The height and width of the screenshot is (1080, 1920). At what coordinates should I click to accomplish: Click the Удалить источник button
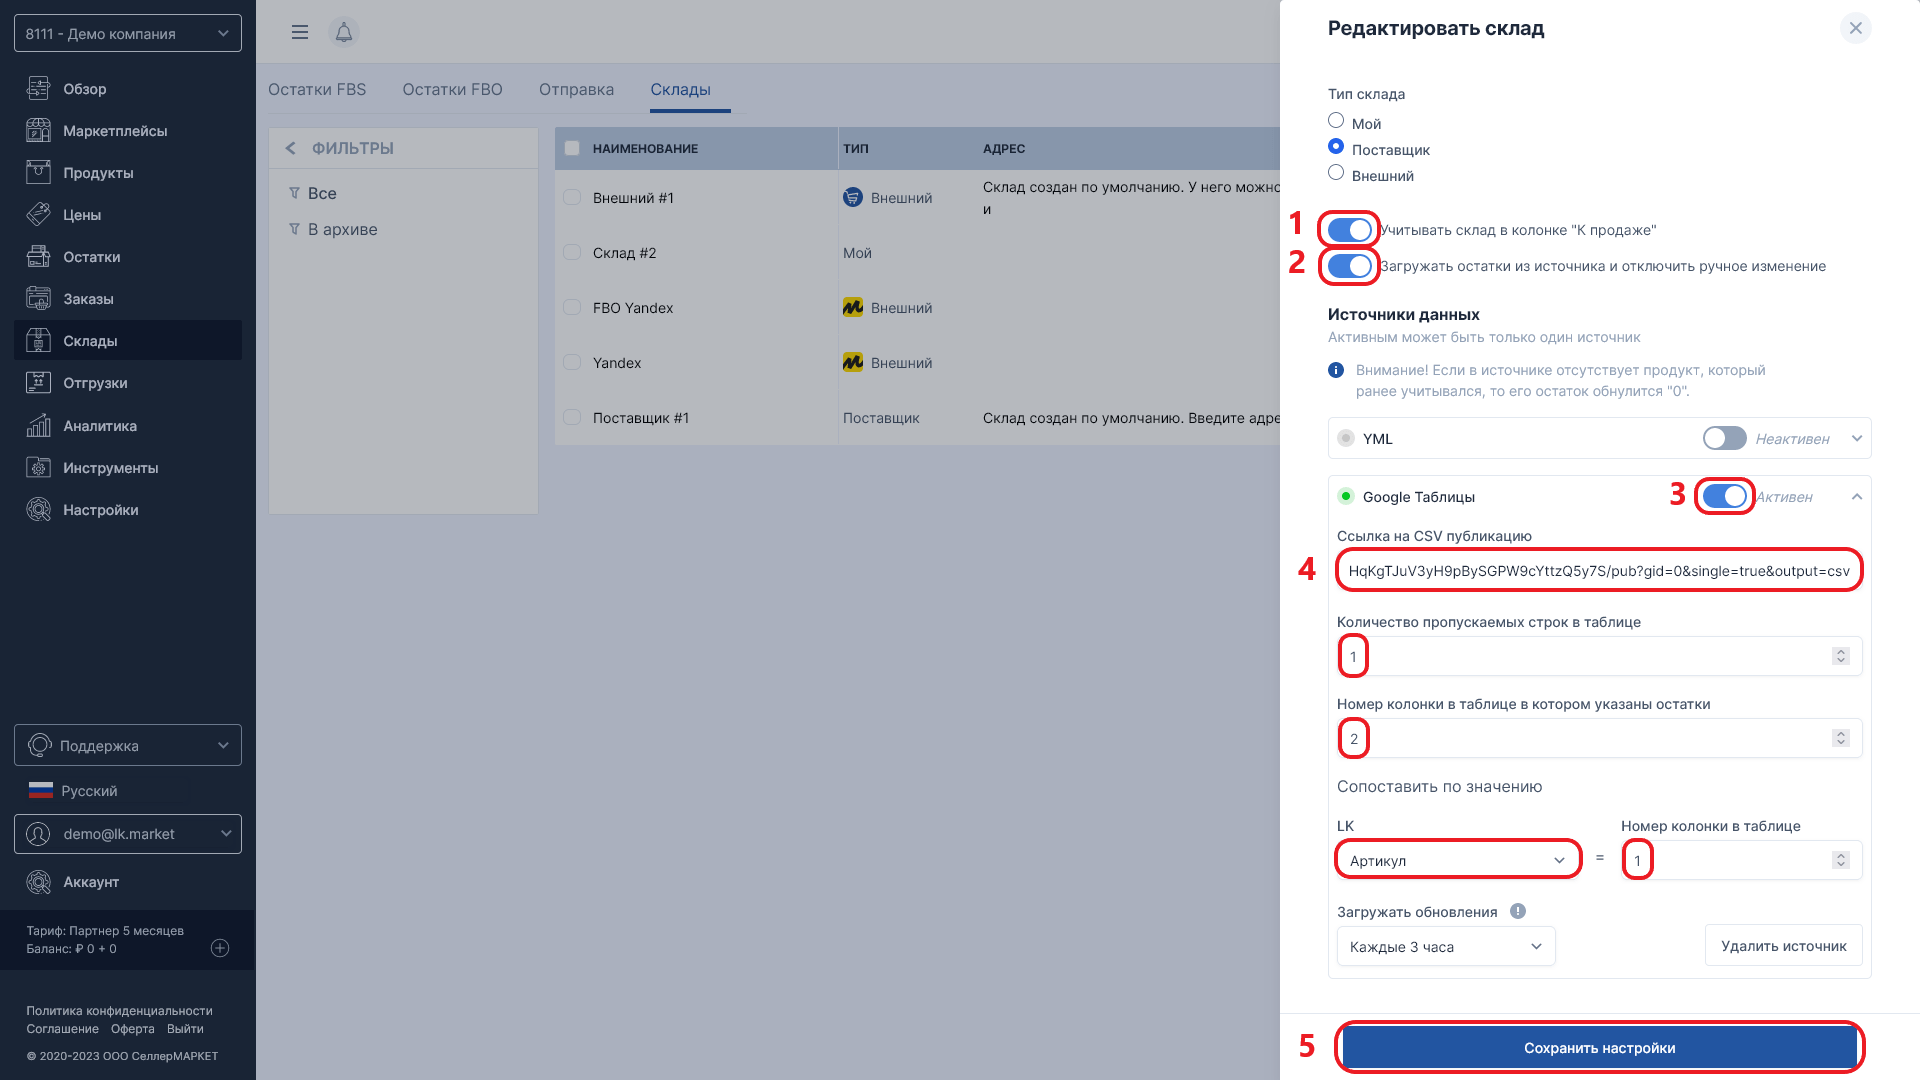point(1783,945)
